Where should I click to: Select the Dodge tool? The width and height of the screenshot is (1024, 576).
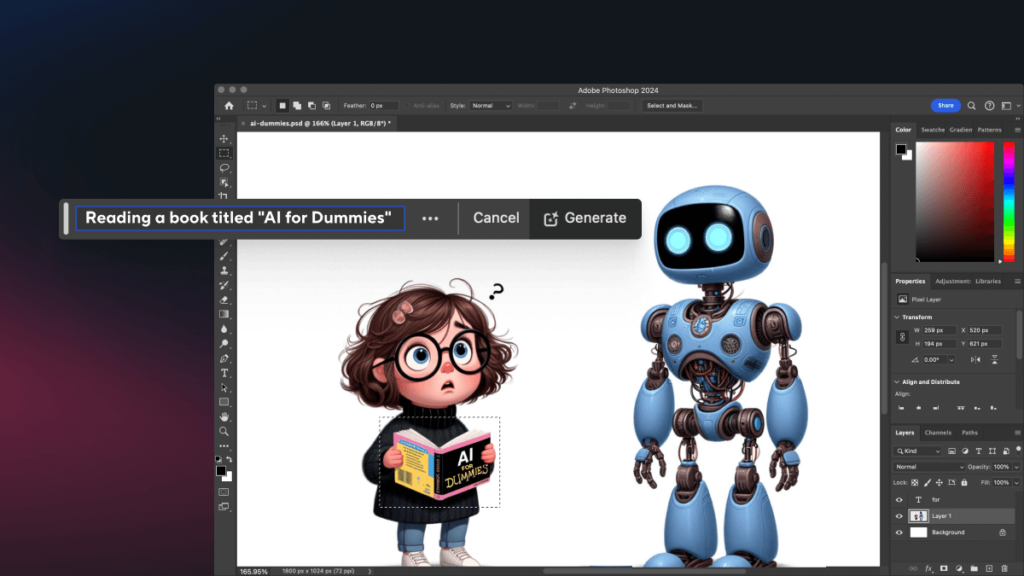pyautogui.click(x=224, y=344)
